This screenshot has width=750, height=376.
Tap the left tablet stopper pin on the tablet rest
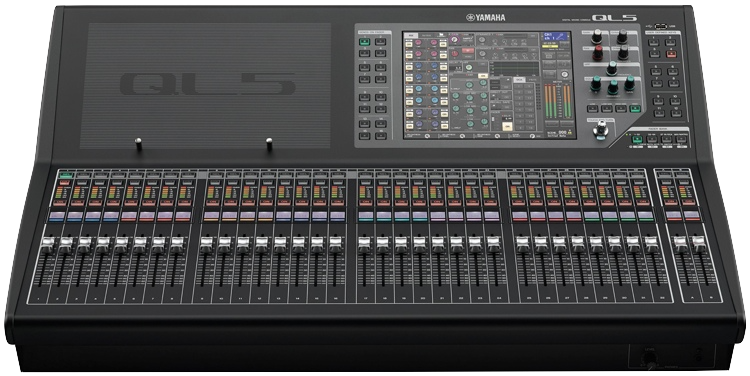click(x=138, y=143)
